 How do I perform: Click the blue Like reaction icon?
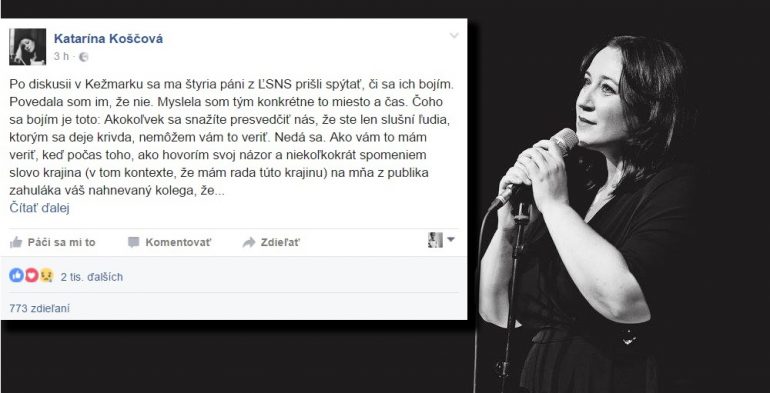(x=16, y=276)
